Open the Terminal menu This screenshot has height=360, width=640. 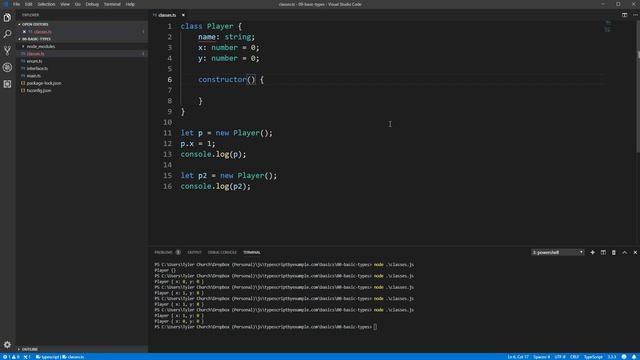pyautogui.click(x=112, y=4)
